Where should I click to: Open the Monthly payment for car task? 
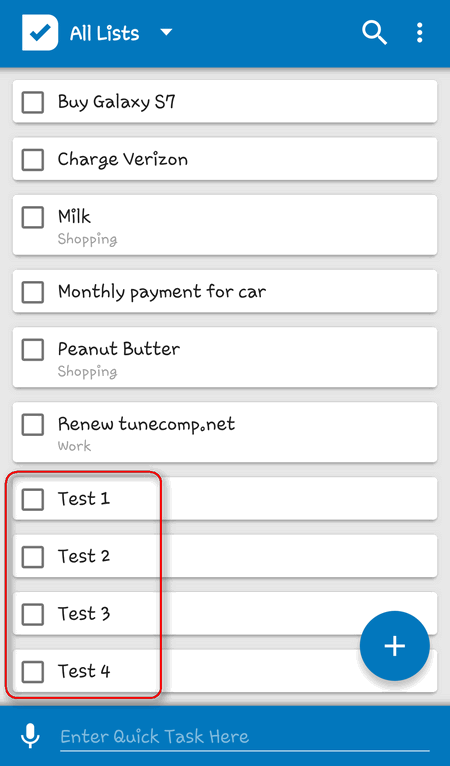pyautogui.click(x=225, y=291)
